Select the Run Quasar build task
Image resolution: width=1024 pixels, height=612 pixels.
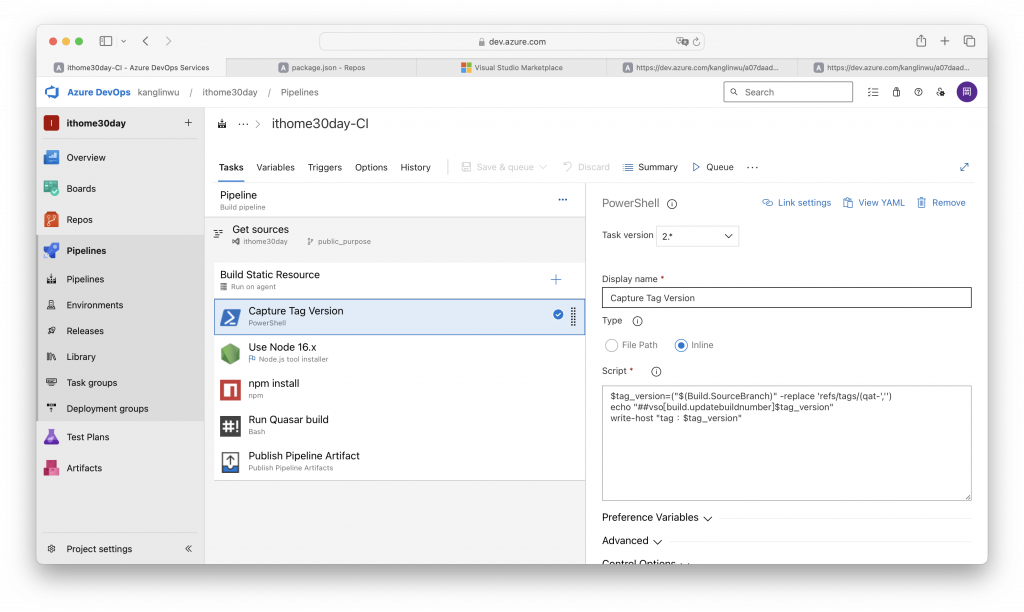tap(399, 426)
